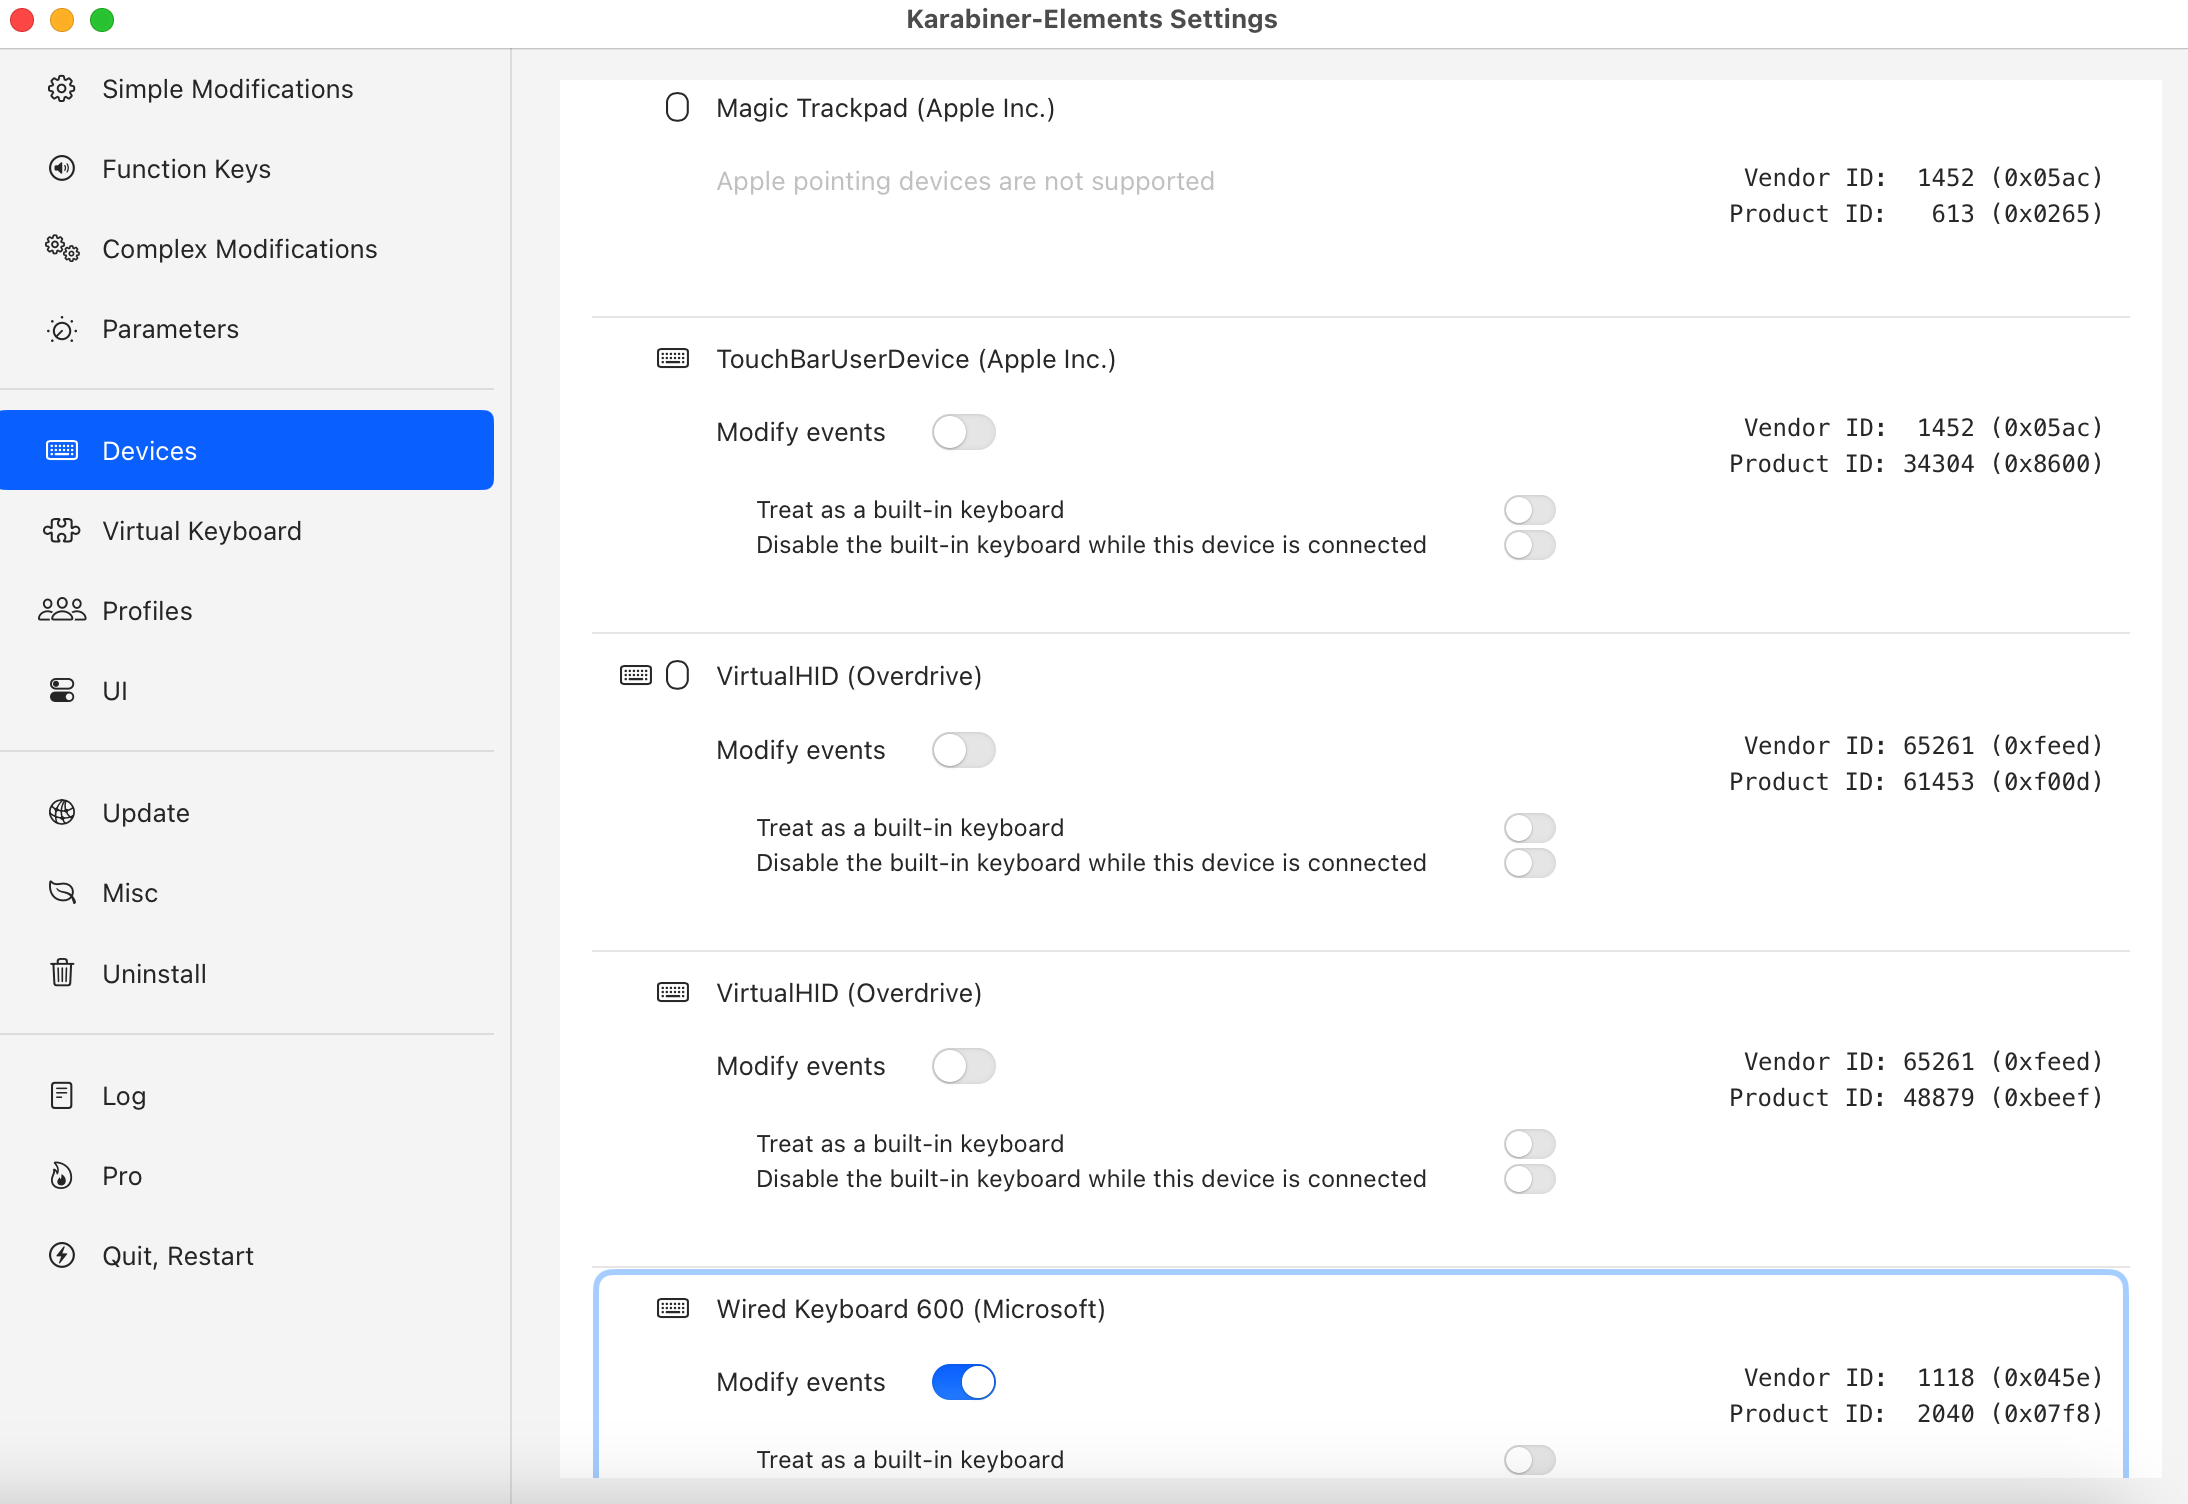Go to UI settings in sidebar
2188x1504 pixels.
coord(114,691)
